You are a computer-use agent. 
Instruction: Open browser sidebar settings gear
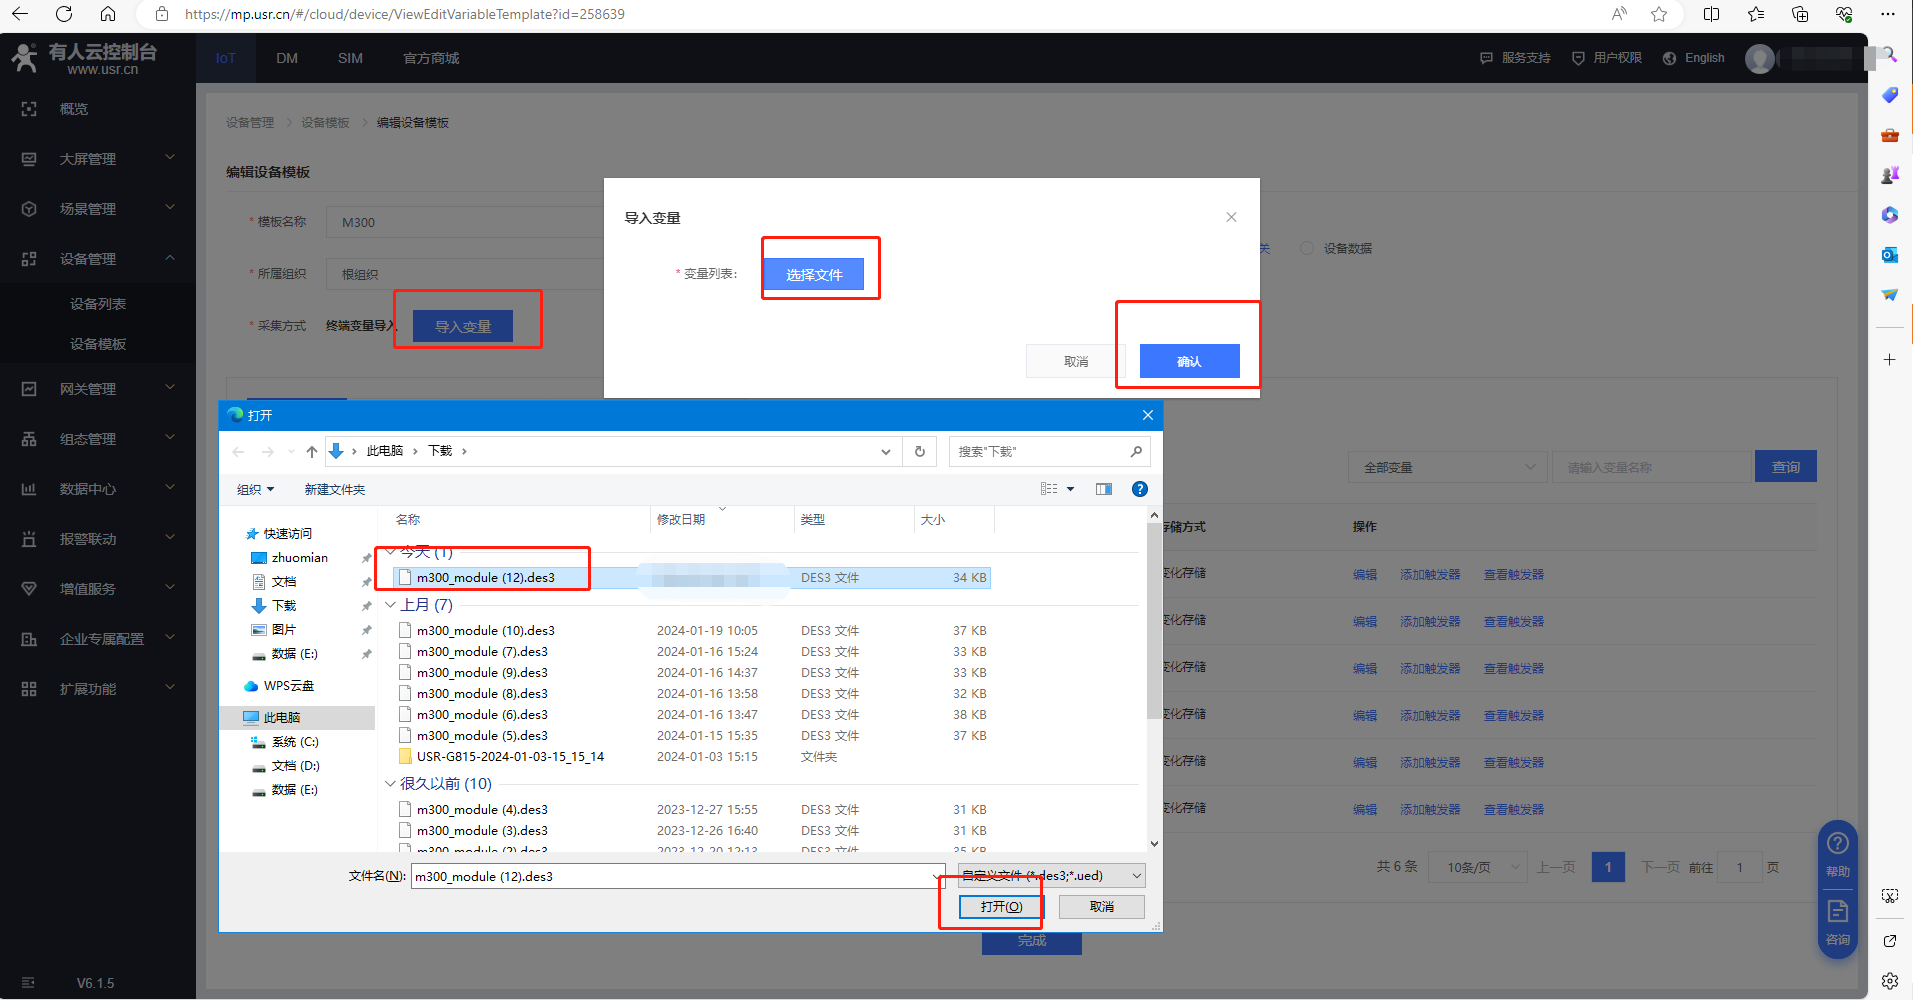(x=1889, y=980)
